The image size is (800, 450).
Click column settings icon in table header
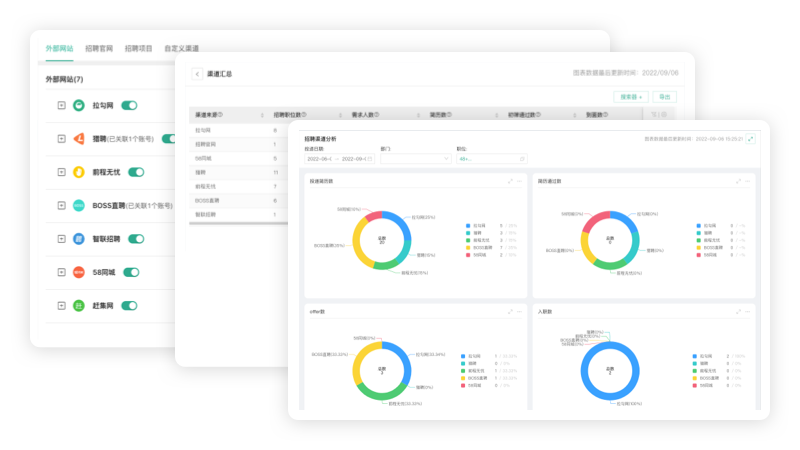pyautogui.click(x=664, y=115)
